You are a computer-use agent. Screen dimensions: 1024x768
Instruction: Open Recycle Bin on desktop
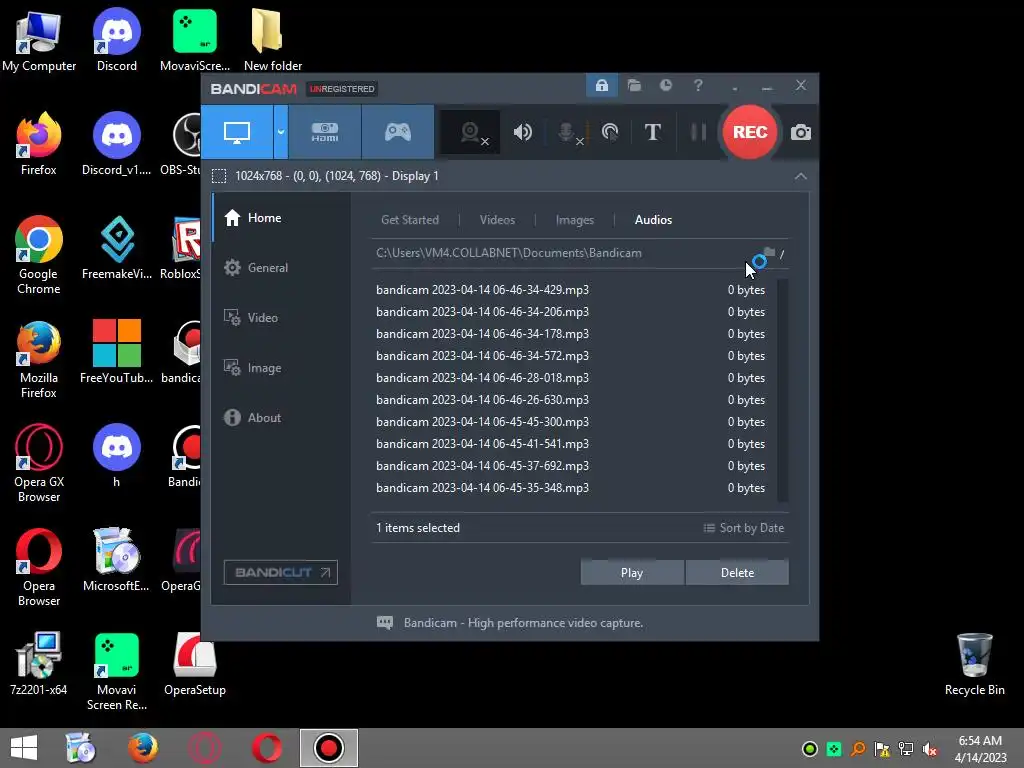[974, 664]
